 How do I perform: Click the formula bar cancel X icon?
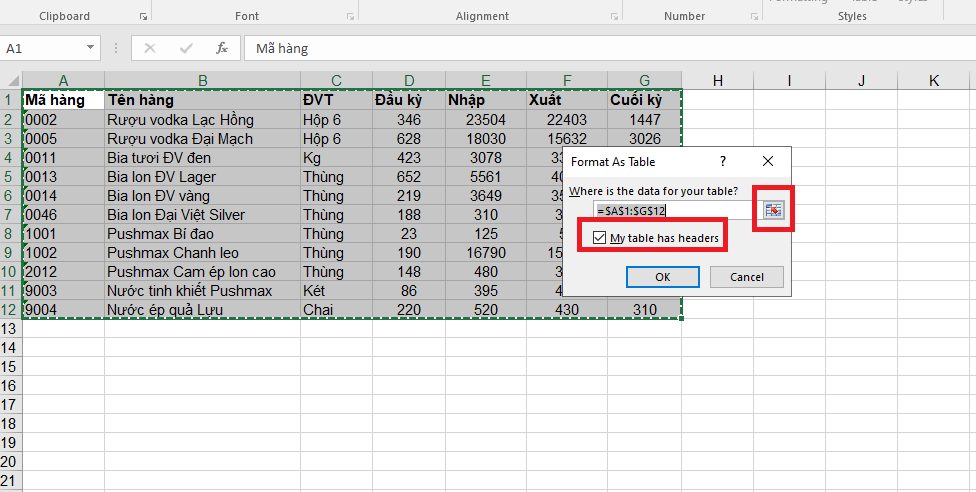(x=150, y=48)
